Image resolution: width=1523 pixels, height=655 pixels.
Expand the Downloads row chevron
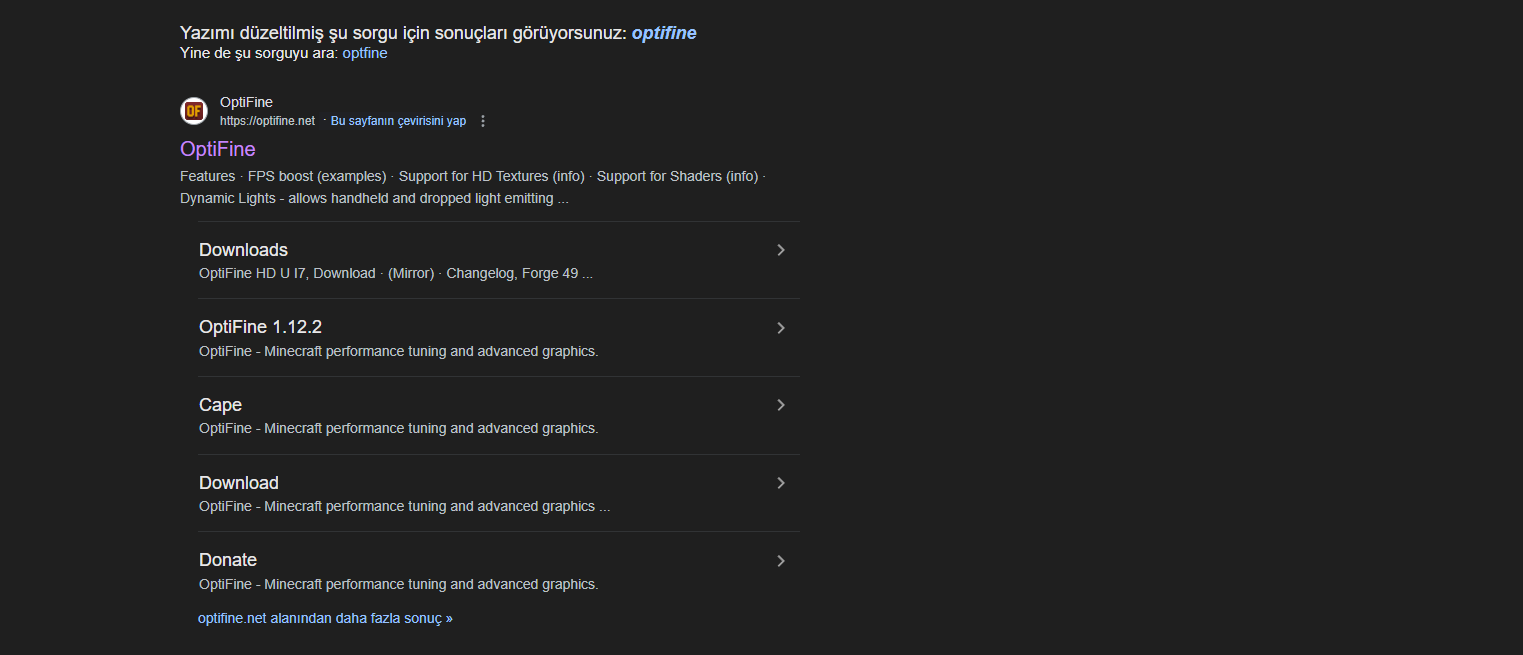pos(781,250)
